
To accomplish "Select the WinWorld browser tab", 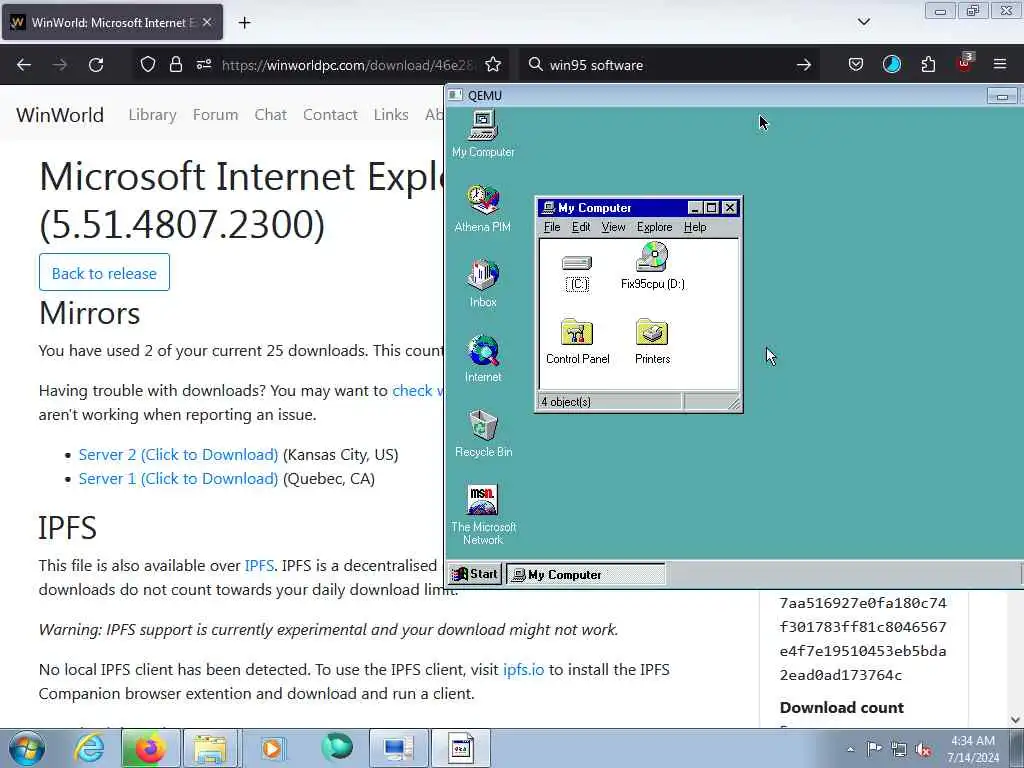I will (112, 22).
